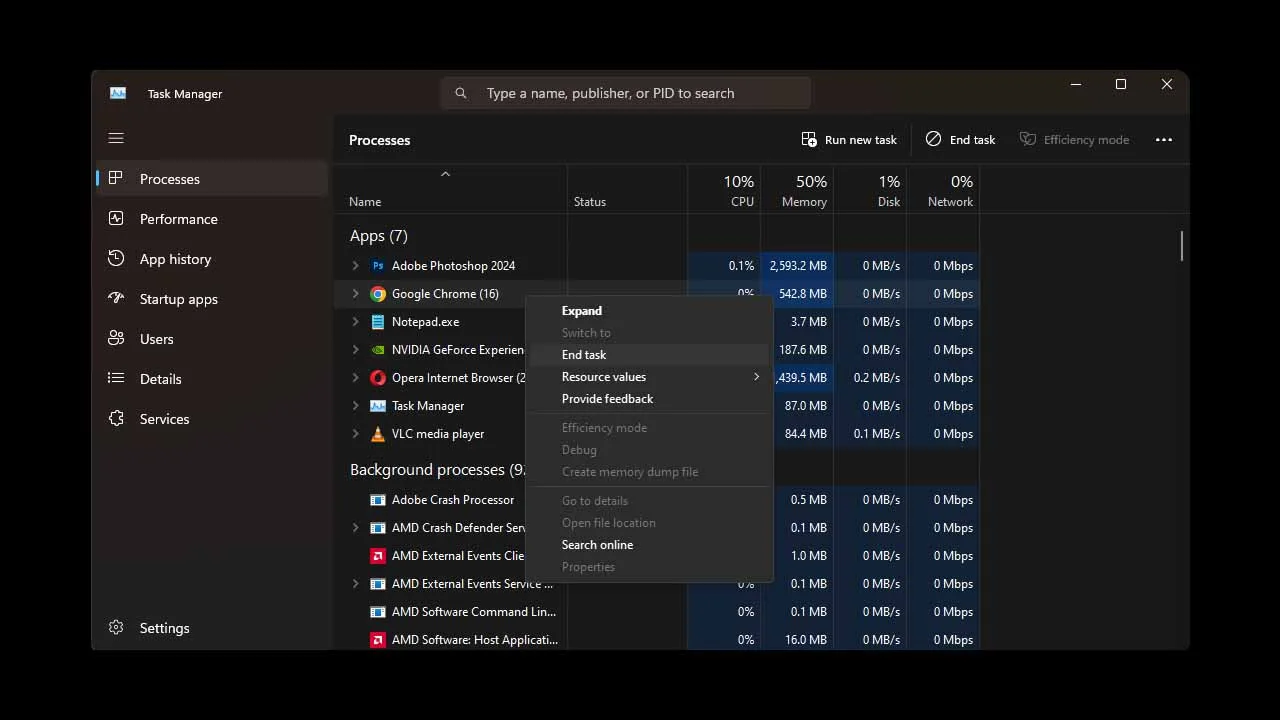Click the NVIDIA GeForce Experience icon
Viewport: 1280px width, 720px height.
click(378, 350)
